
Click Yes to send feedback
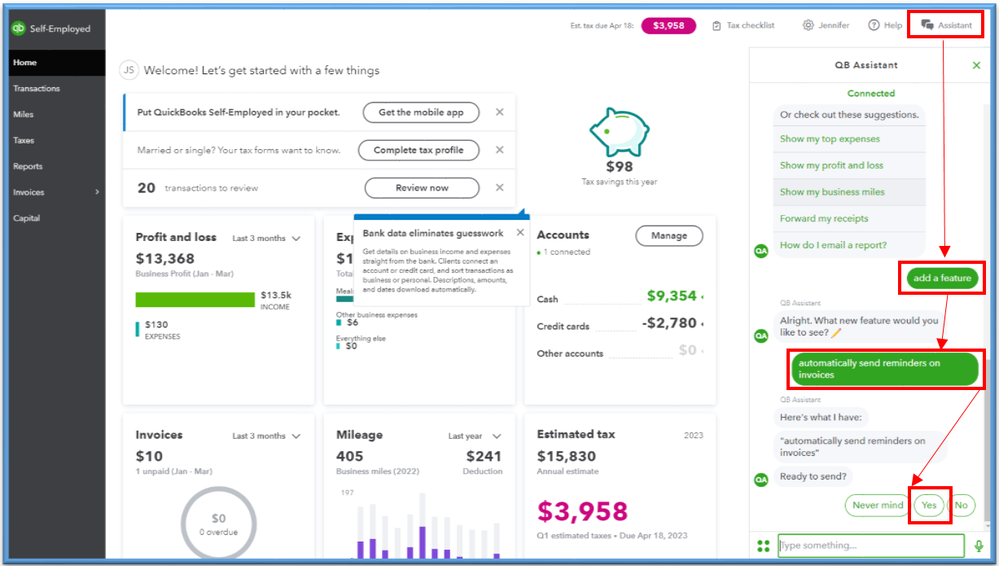929,505
